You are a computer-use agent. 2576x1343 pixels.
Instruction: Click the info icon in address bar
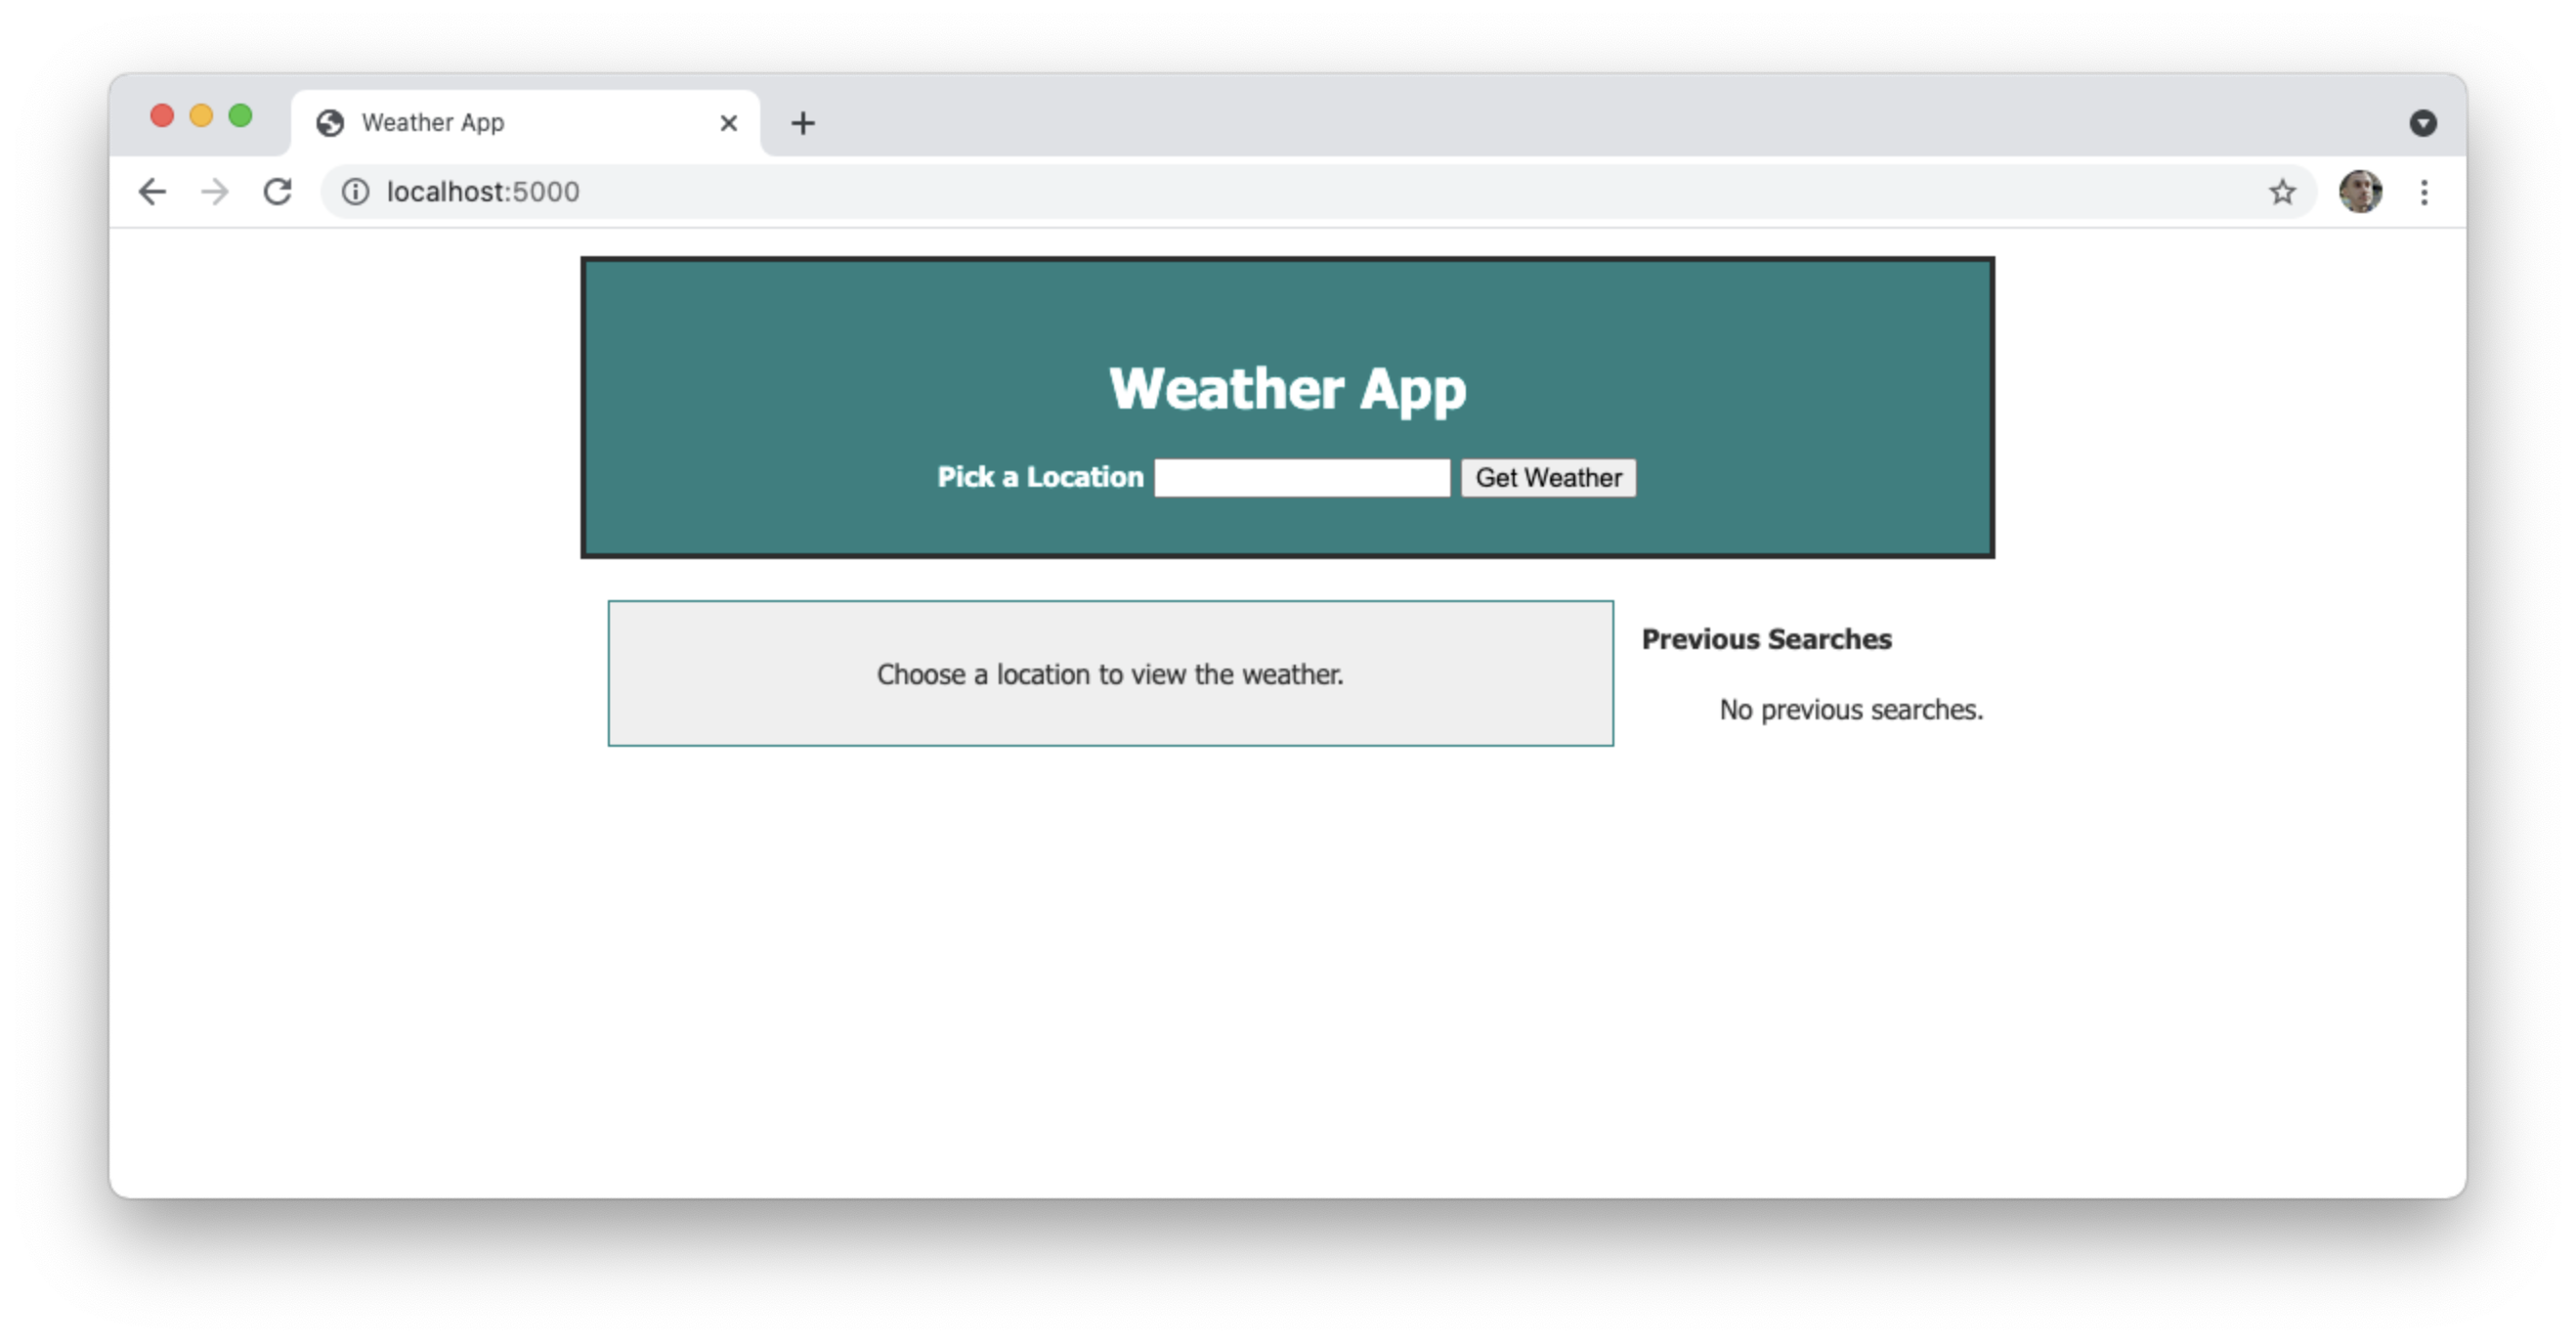(353, 191)
